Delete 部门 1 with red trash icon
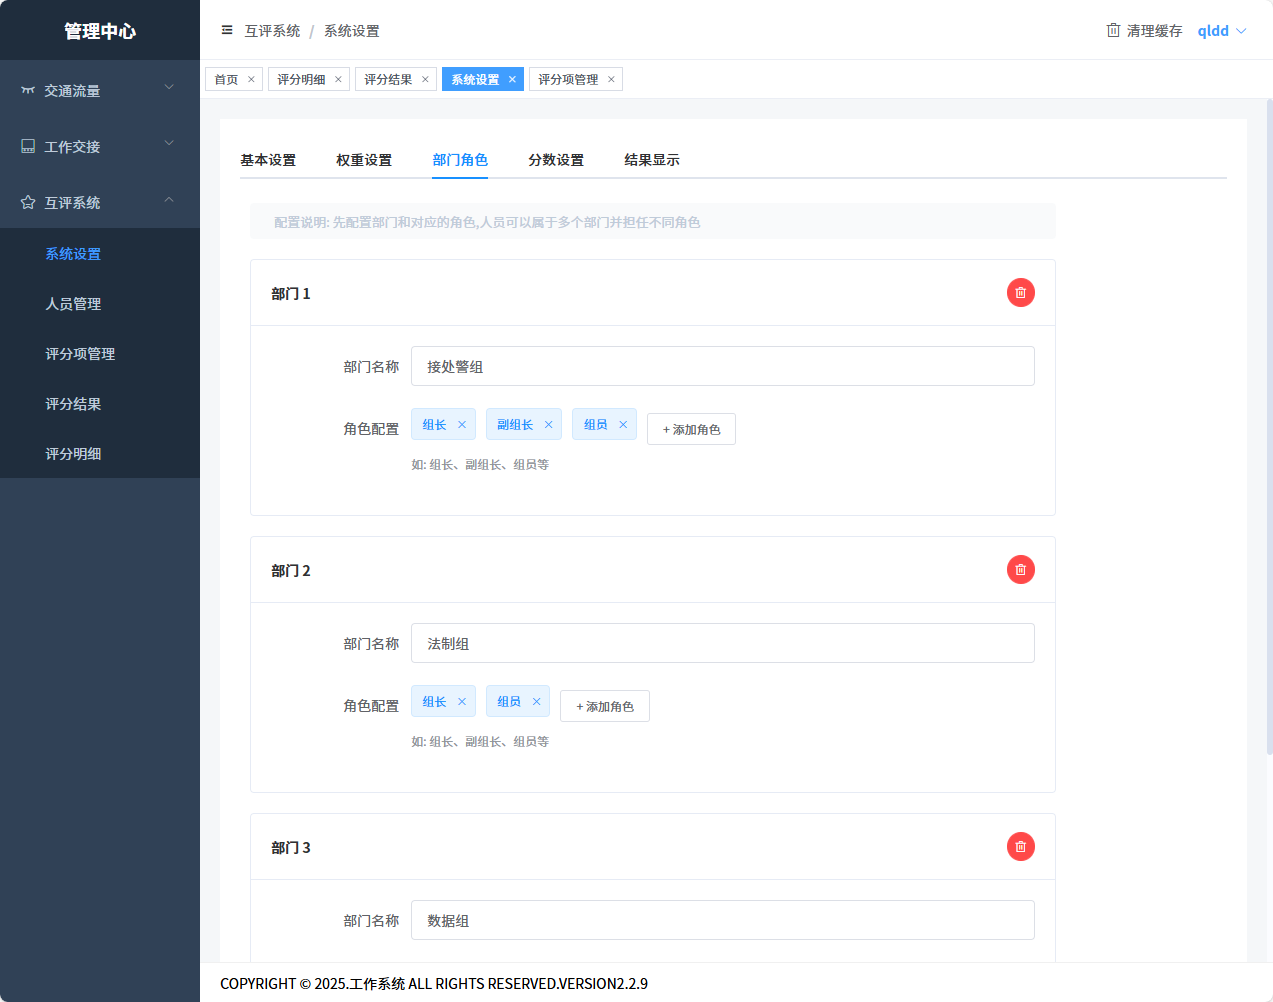This screenshot has width=1273, height=1002. pos(1020,293)
